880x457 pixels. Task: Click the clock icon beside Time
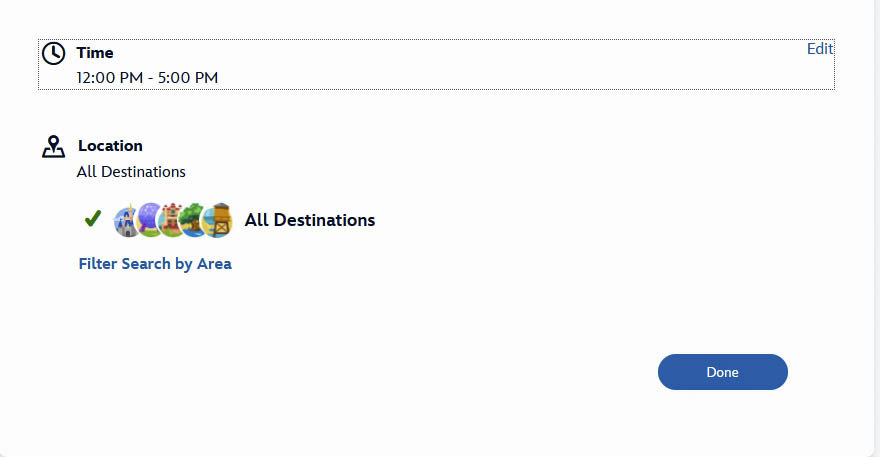pyautogui.click(x=53, y=54)
